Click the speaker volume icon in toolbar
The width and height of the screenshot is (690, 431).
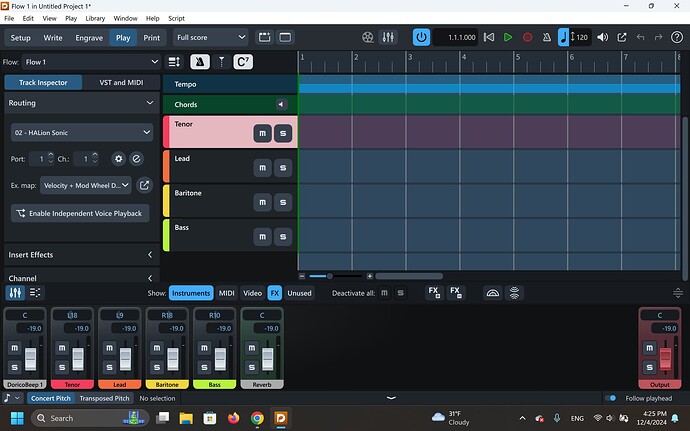(602, 37)
